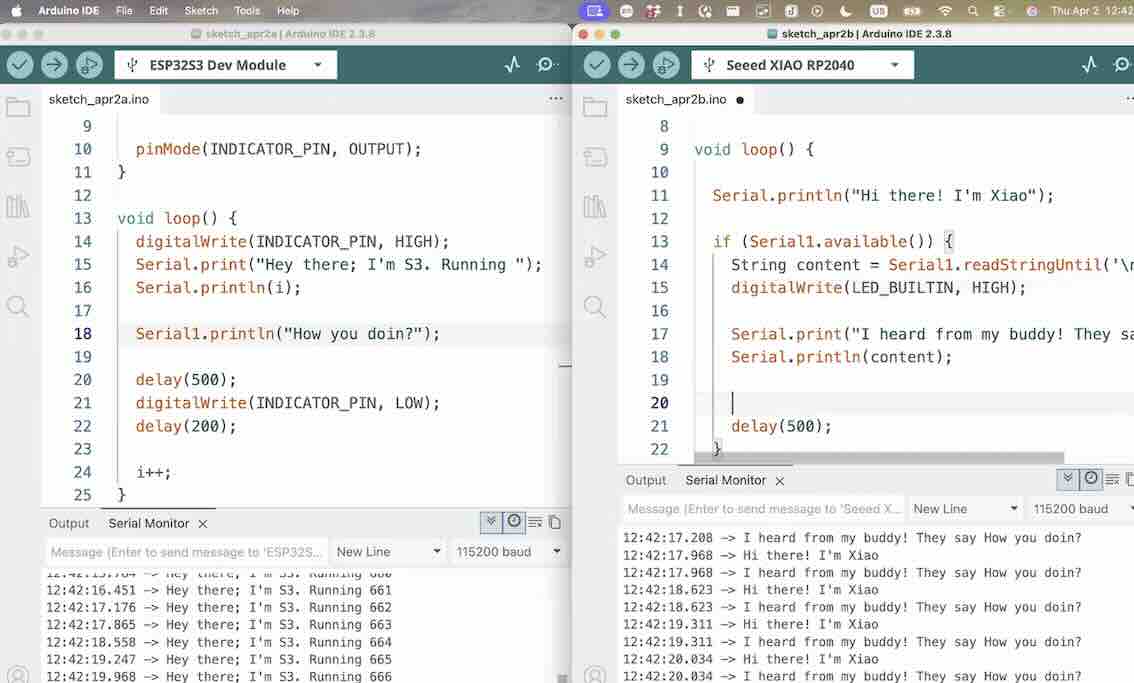Open New Line dropdown in right Serial Monitor
The image size is (1134, 683).
[x=965, y=509]
